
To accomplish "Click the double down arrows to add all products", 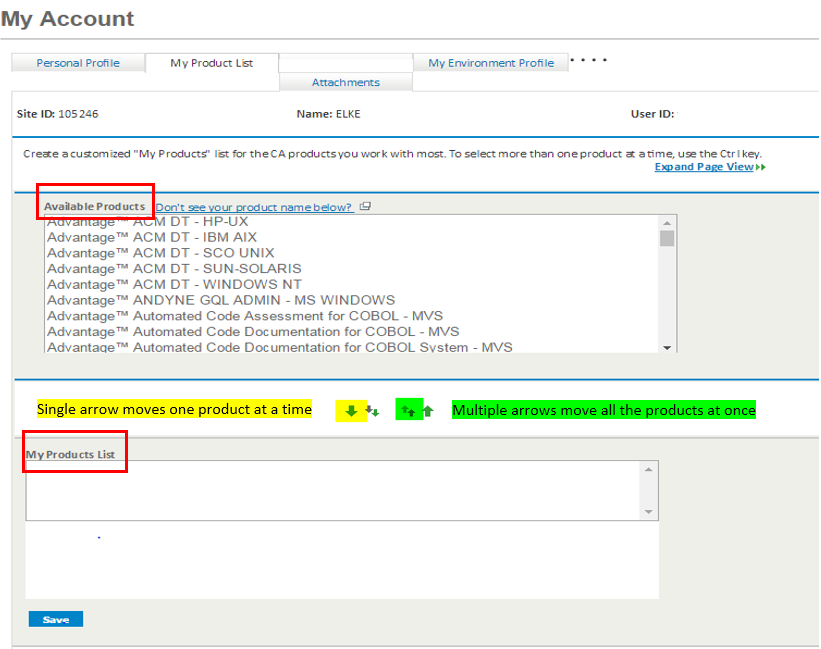I will [x=372, y=411].
